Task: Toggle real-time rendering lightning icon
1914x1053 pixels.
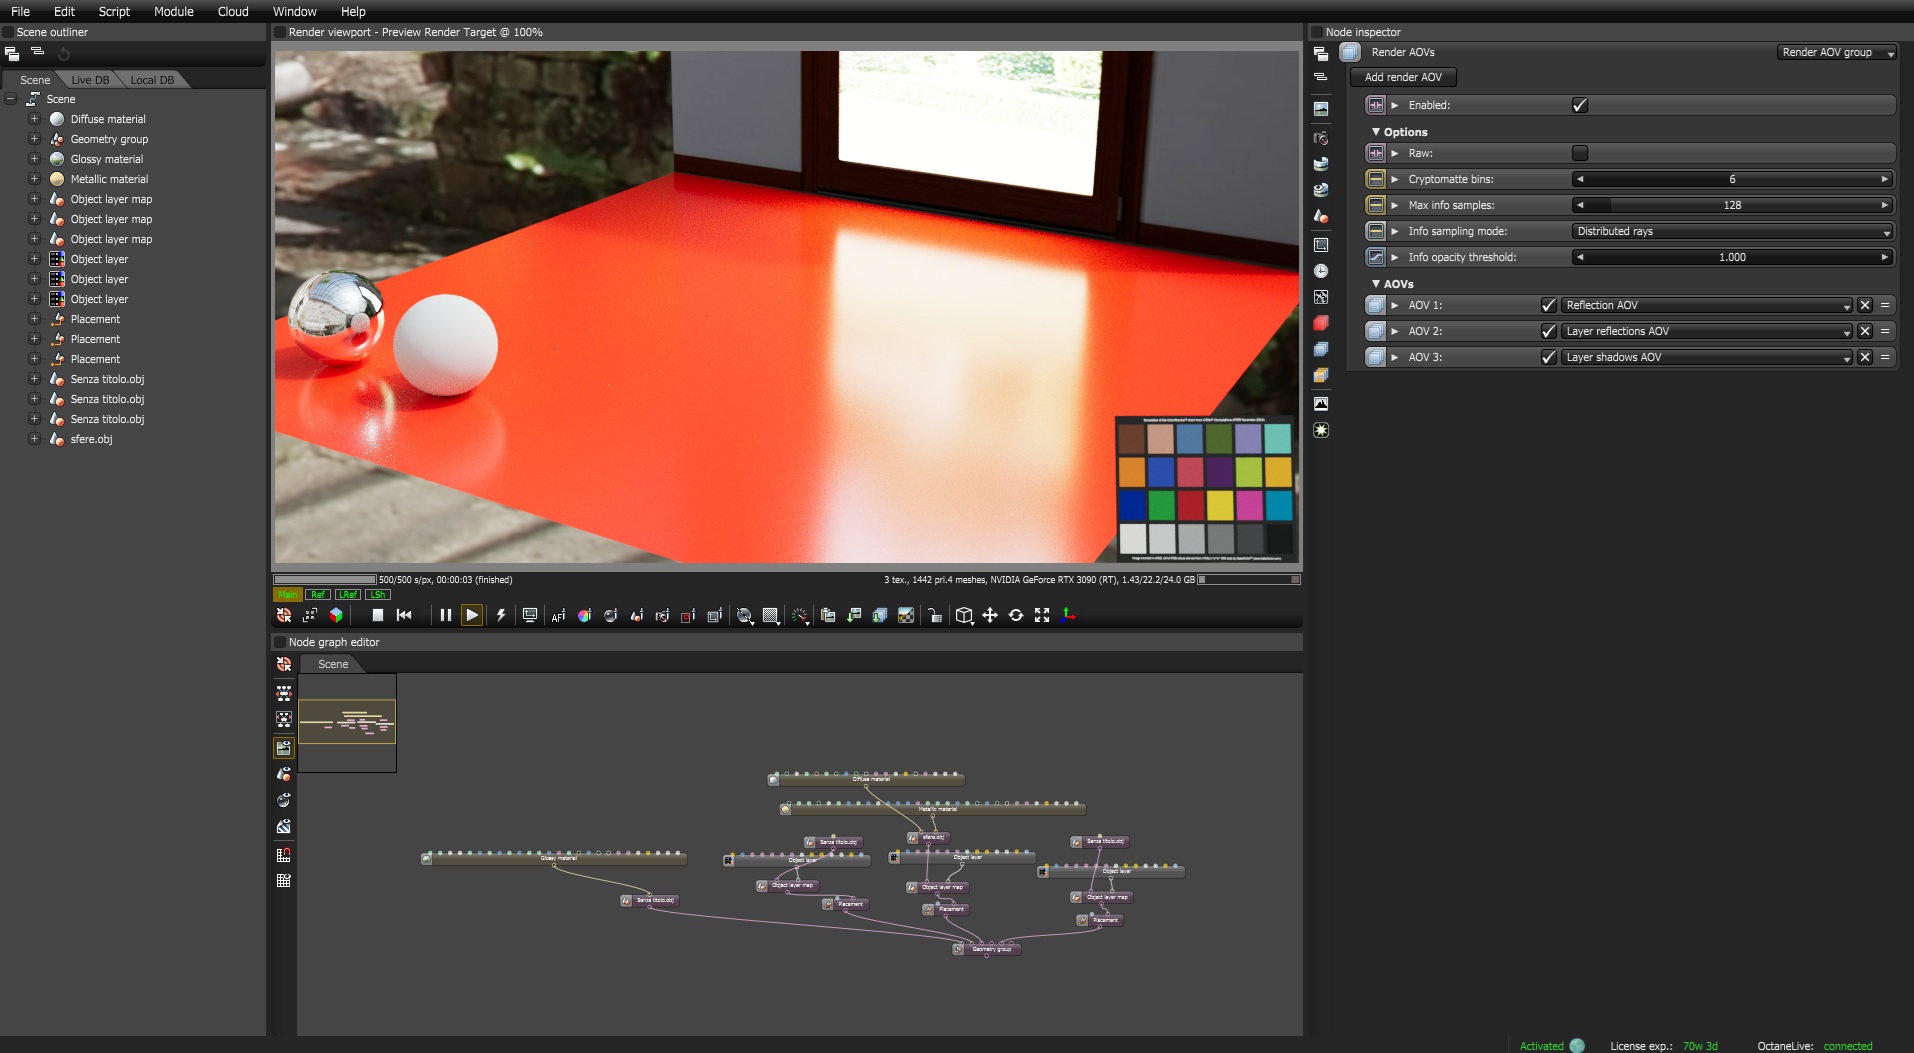Action: click(501, 615)
